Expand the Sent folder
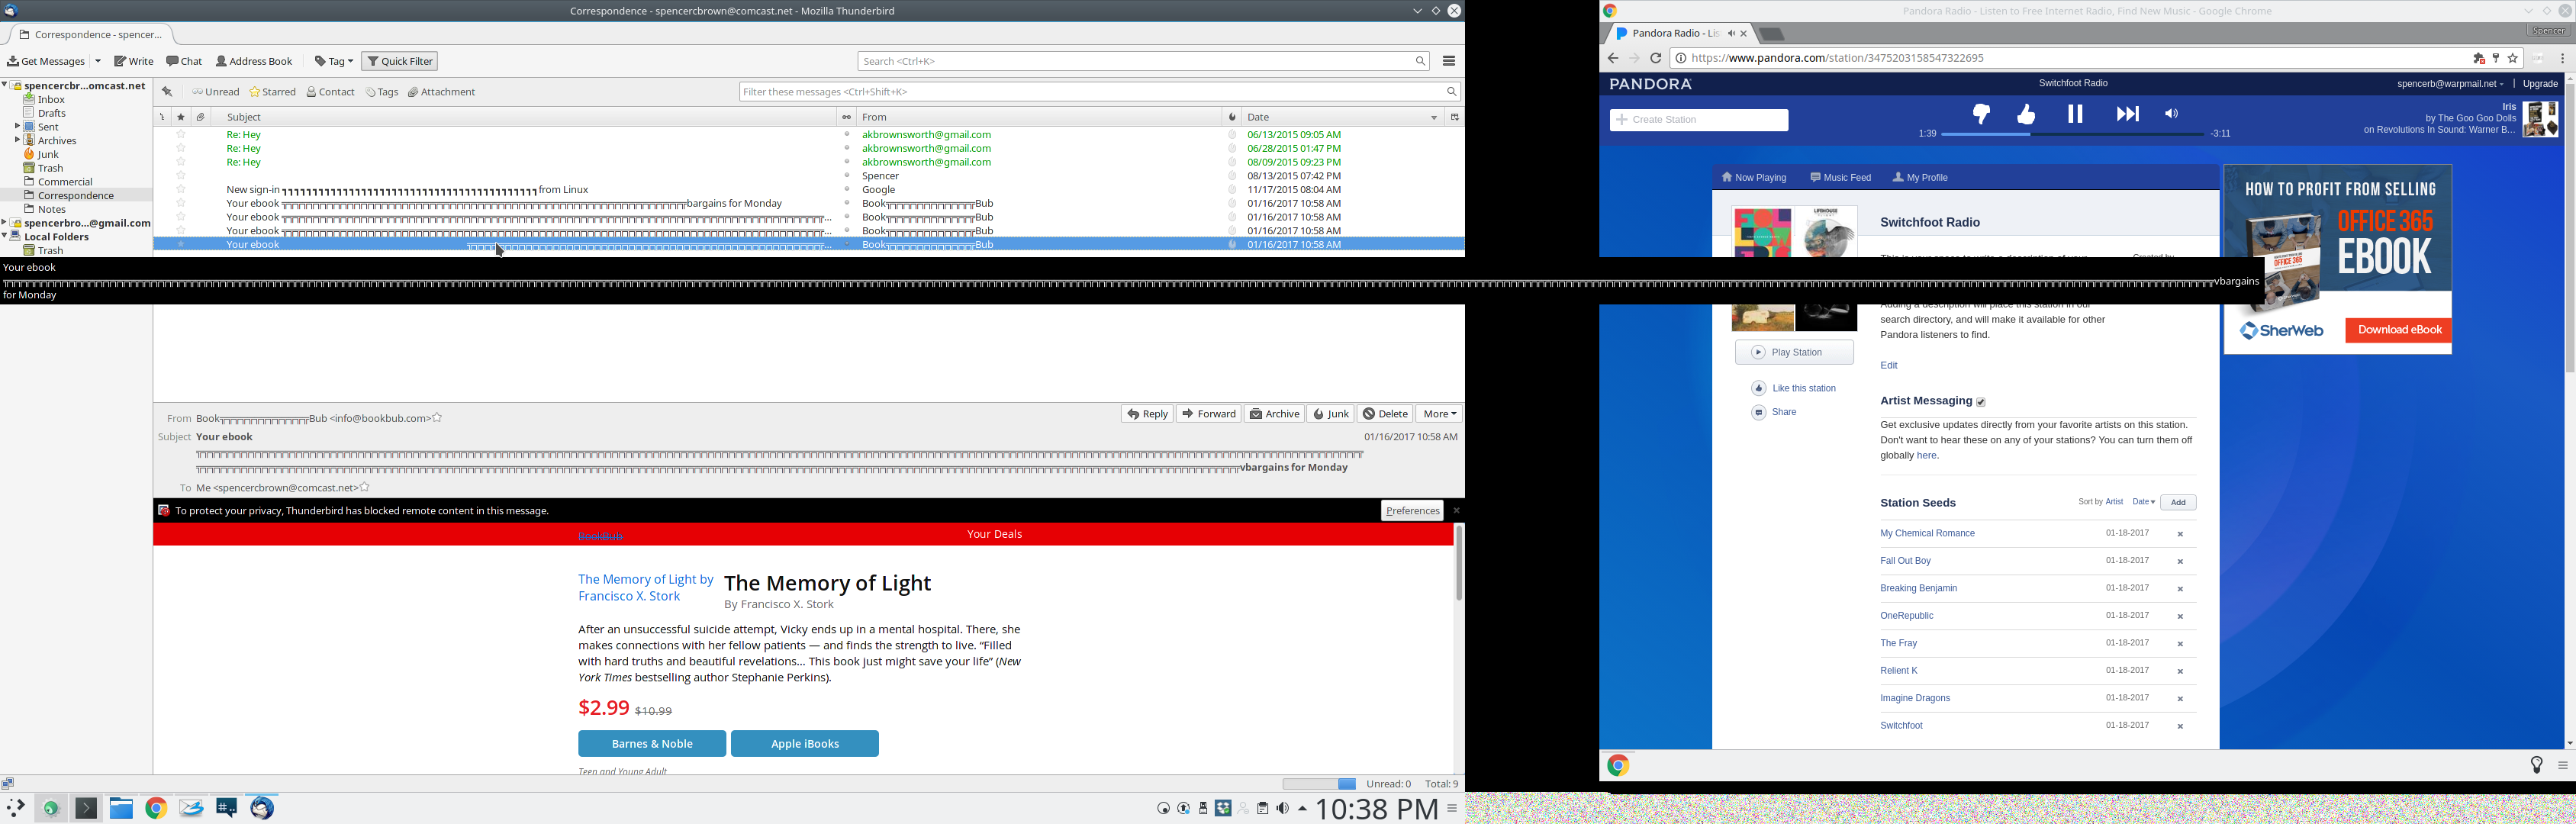 click(17, 127)
